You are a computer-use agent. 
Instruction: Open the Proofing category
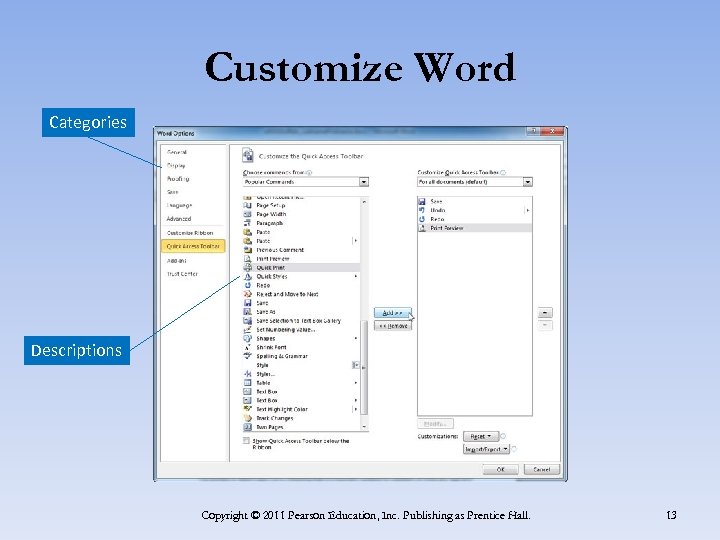[x=178, y=179]
